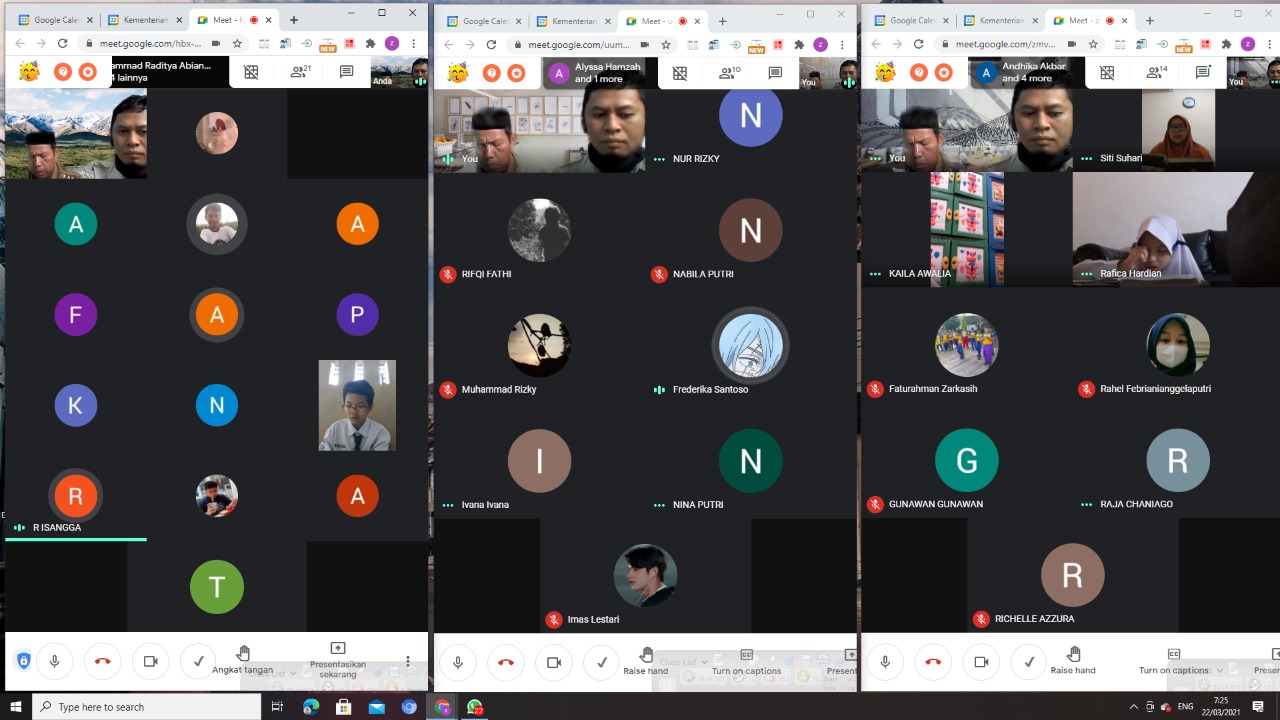Mute the microphone next to the blue shield icon
Viewport: 1280px width, 720px height.
click(55, 661)
